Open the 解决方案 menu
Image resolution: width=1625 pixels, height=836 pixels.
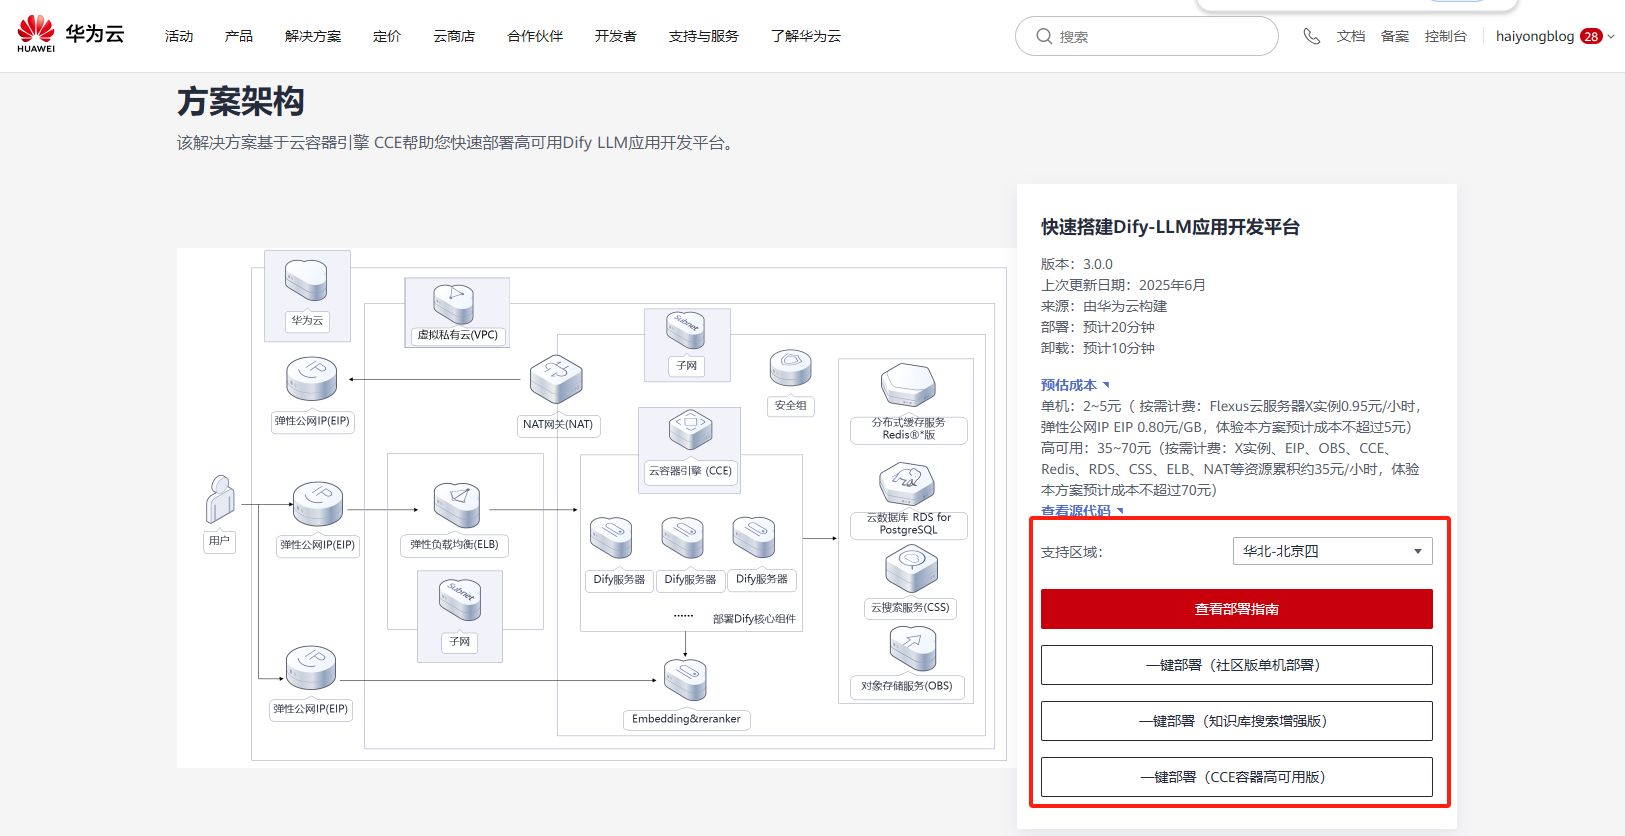coord(313,36)
